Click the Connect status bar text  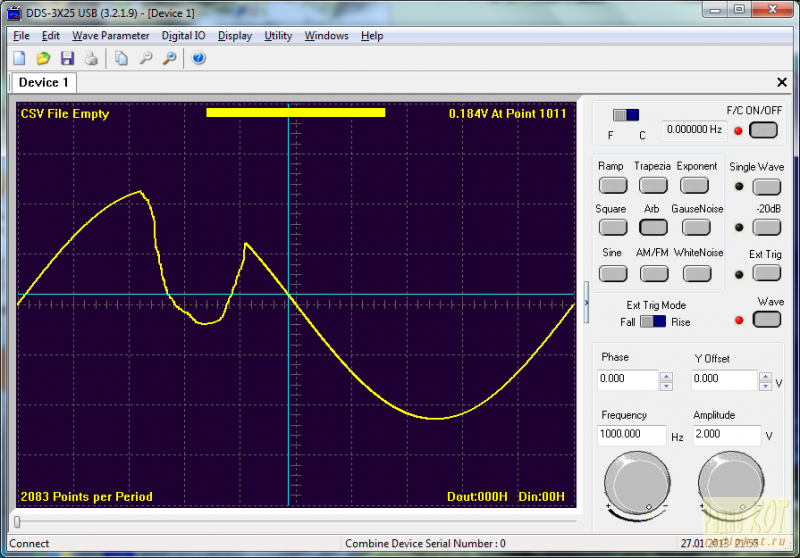[29, 544]
